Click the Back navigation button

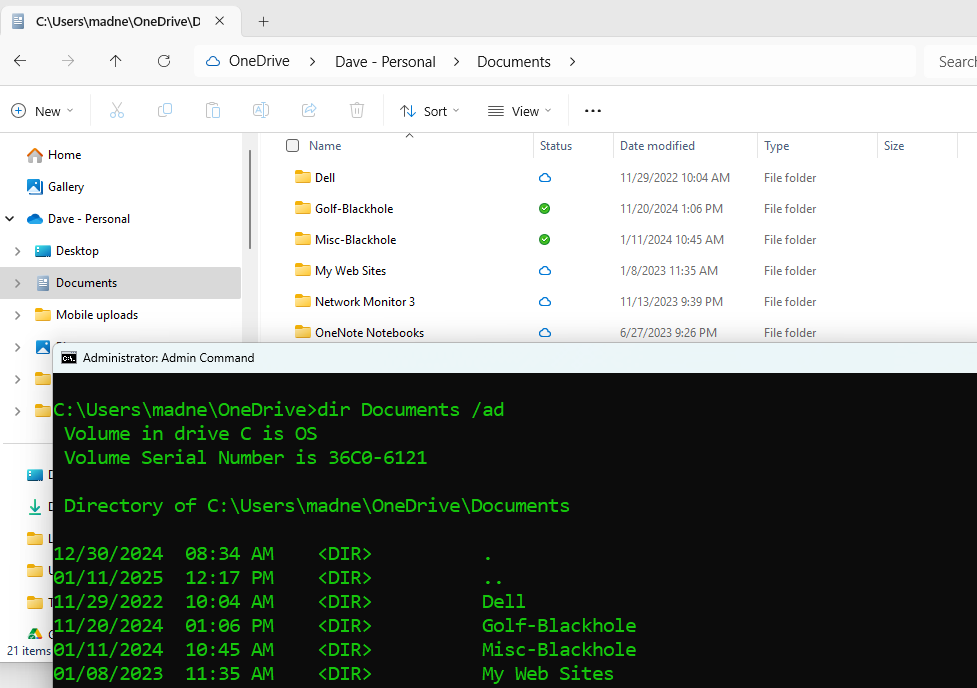point(19,61)
